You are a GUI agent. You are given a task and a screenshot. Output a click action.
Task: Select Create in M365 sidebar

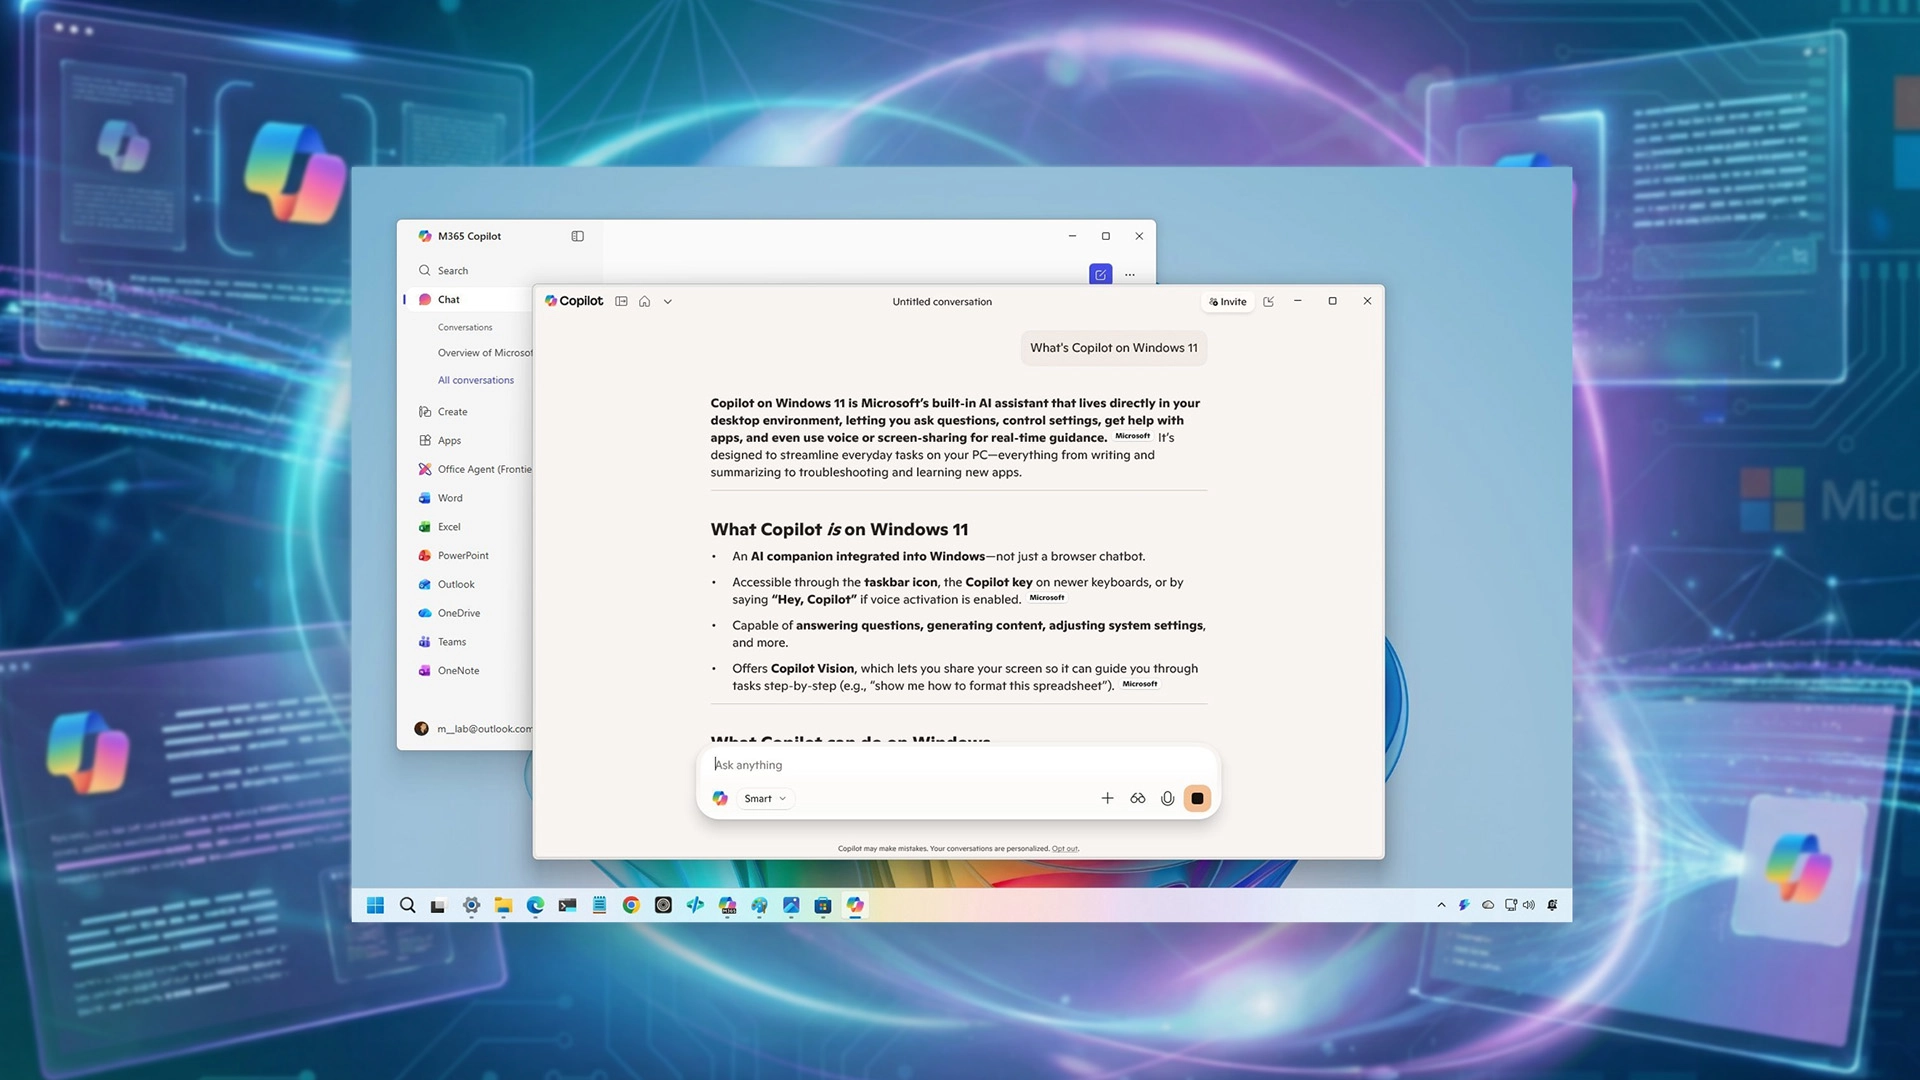click(452, 412)
